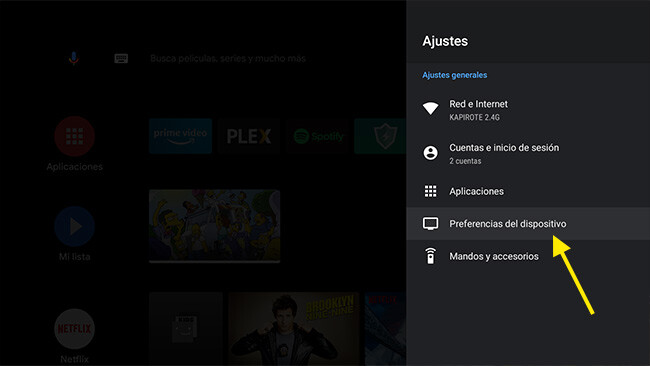
Task: Click the Wi-Fi icon for Red e Internet
Action: [x=430, y=109]
